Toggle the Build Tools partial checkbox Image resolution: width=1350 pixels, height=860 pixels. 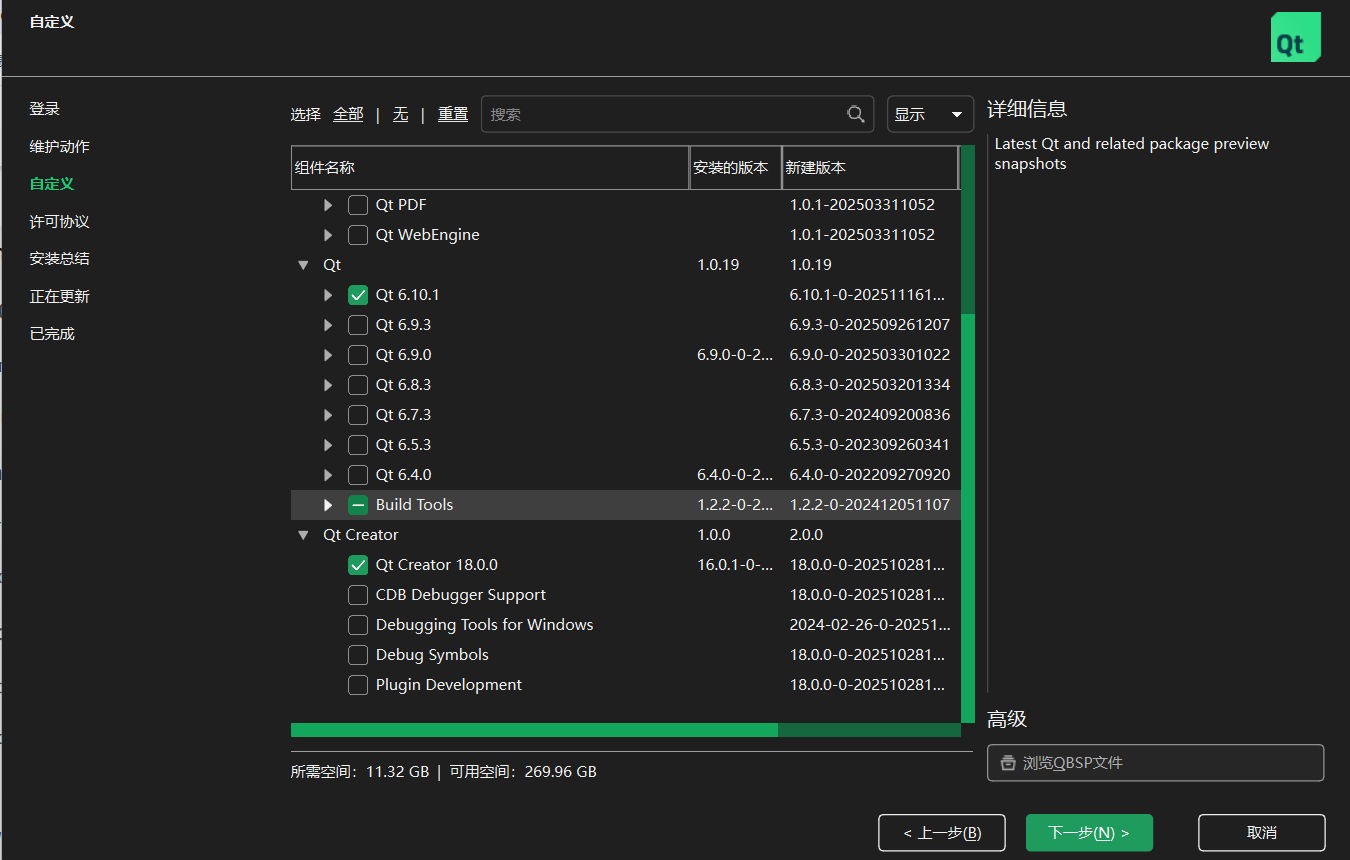[358, 505]
